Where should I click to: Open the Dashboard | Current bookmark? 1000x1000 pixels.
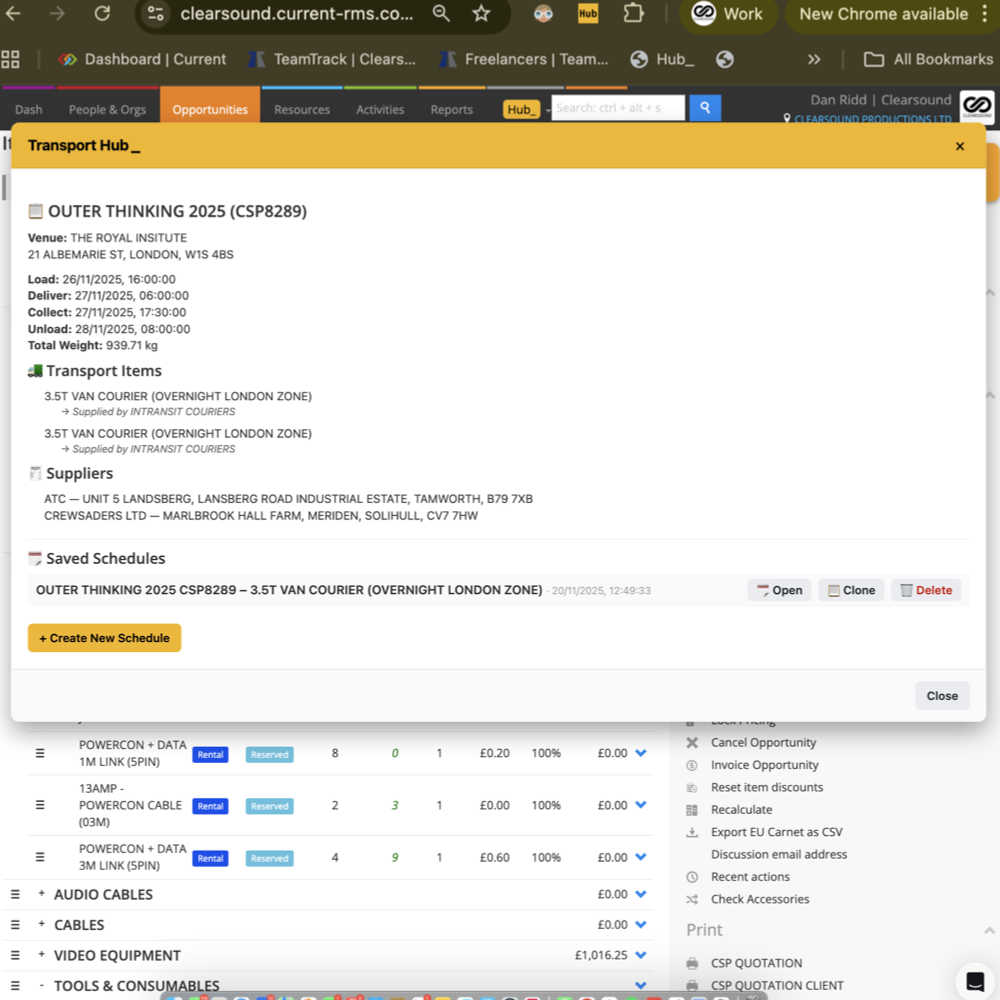[x=142, y=59]
